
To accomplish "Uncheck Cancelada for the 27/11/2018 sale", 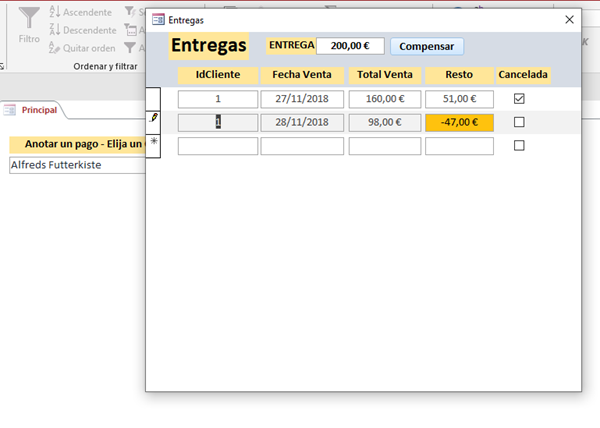I will [x=518, y=98].
